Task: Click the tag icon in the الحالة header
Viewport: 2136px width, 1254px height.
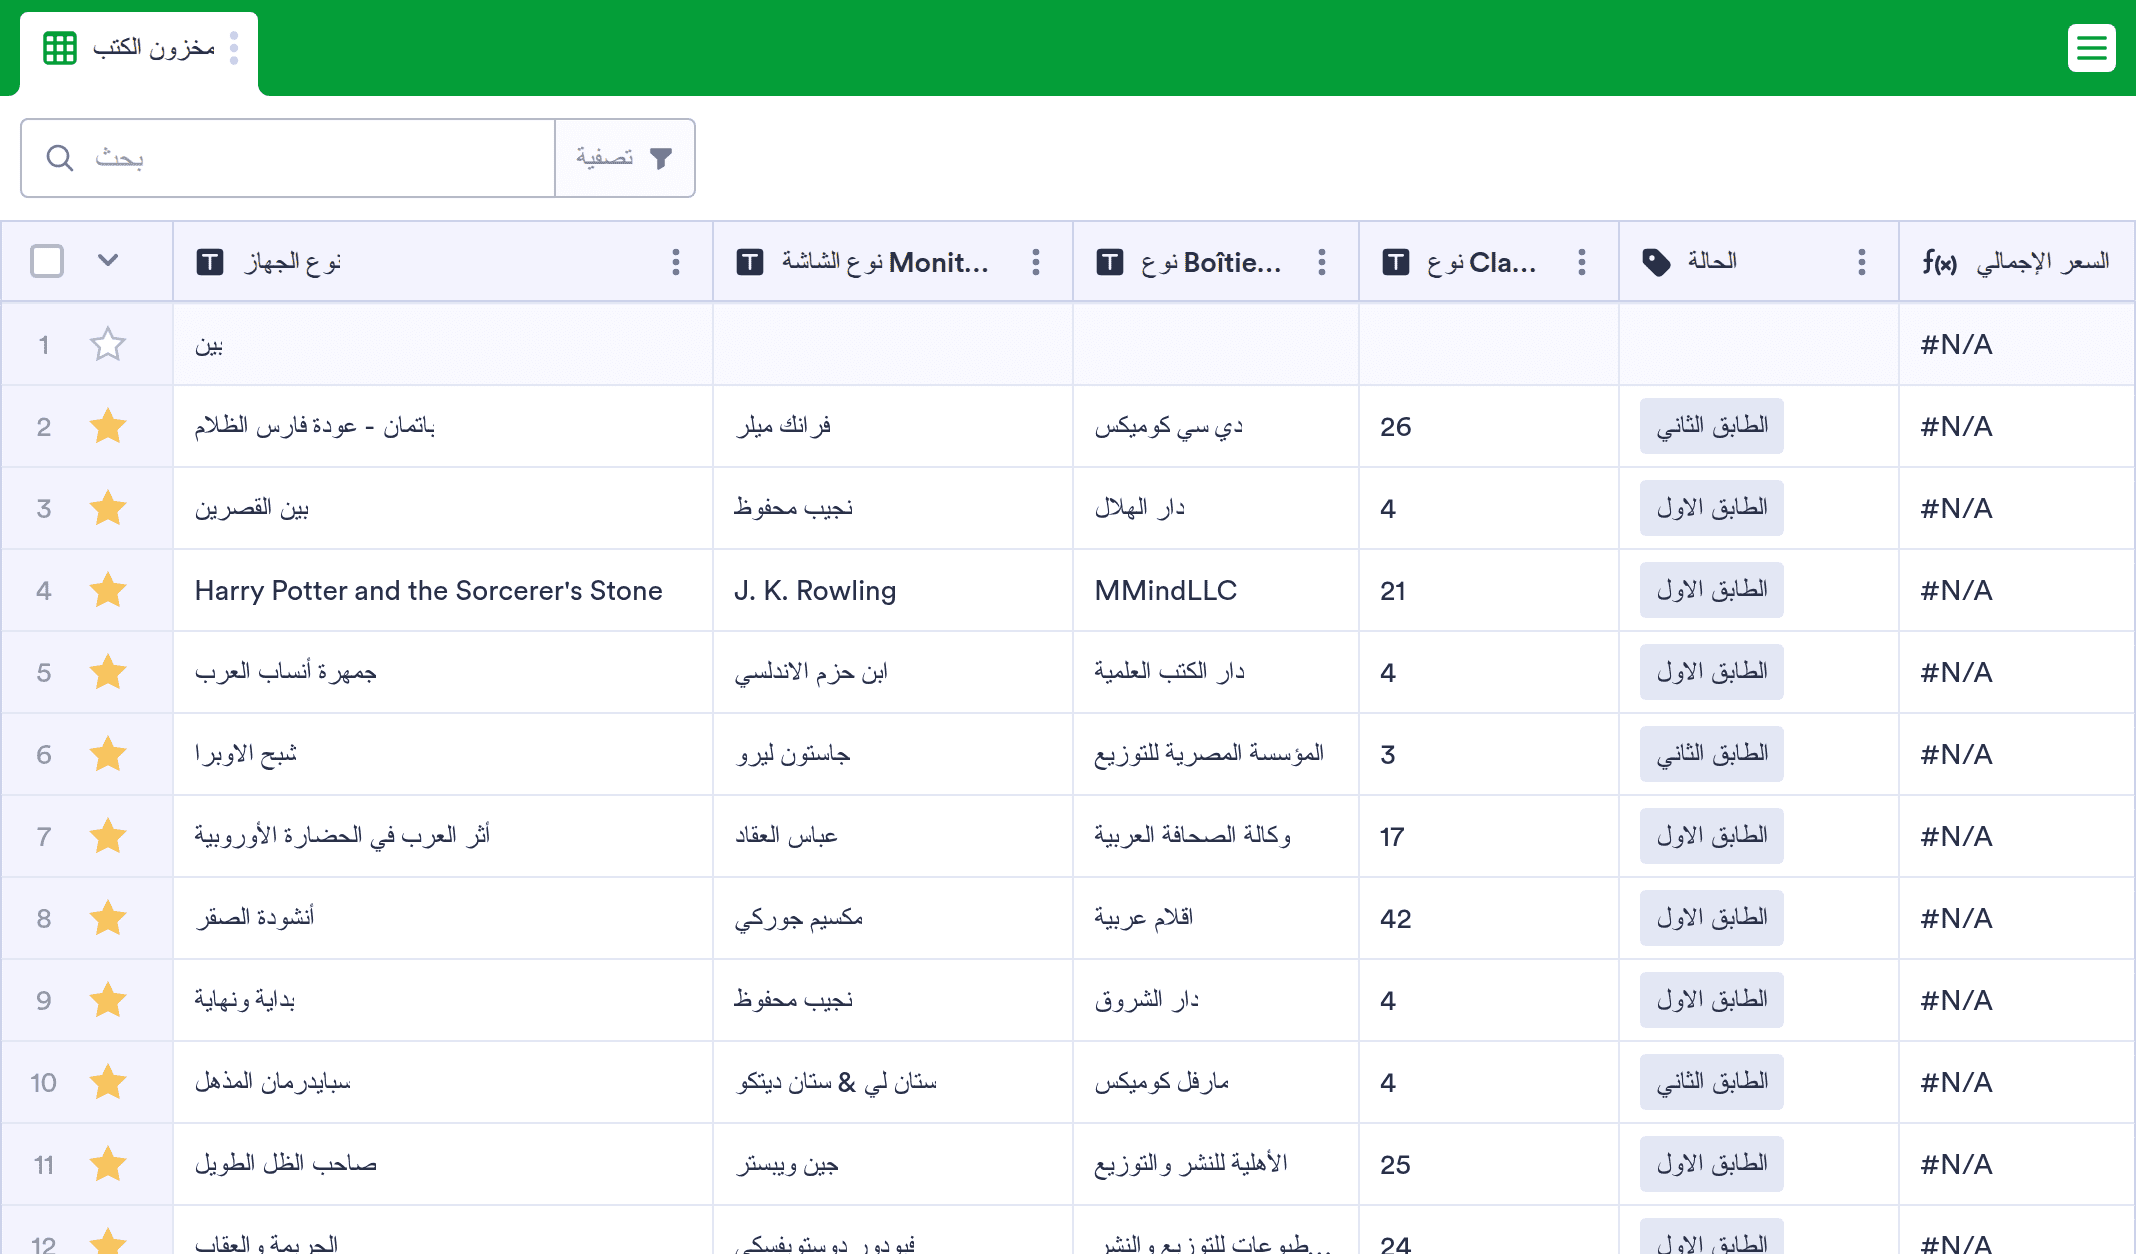Action: 1656,262
